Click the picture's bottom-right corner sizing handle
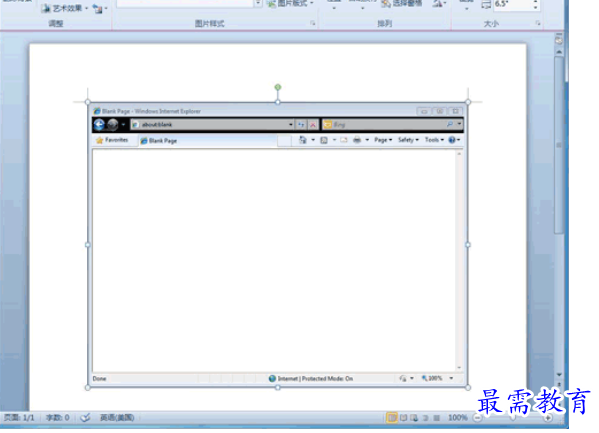 (468, 388)
